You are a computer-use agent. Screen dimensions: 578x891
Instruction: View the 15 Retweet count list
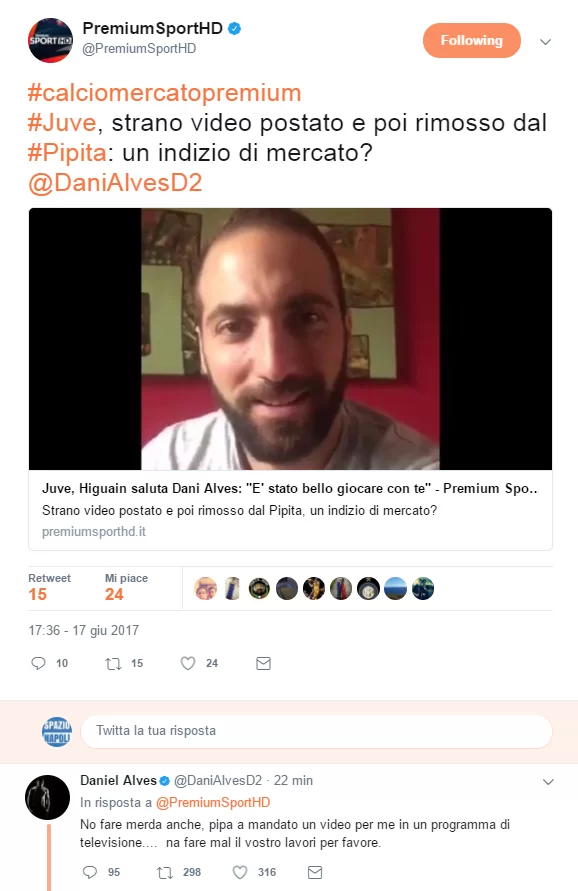(x=49, y=587)
